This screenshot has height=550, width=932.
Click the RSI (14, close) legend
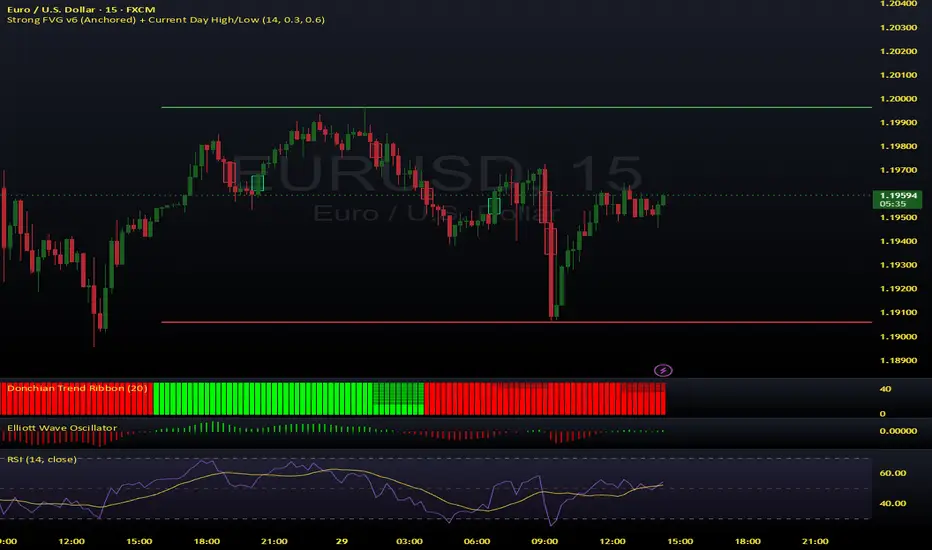point(42,459)
